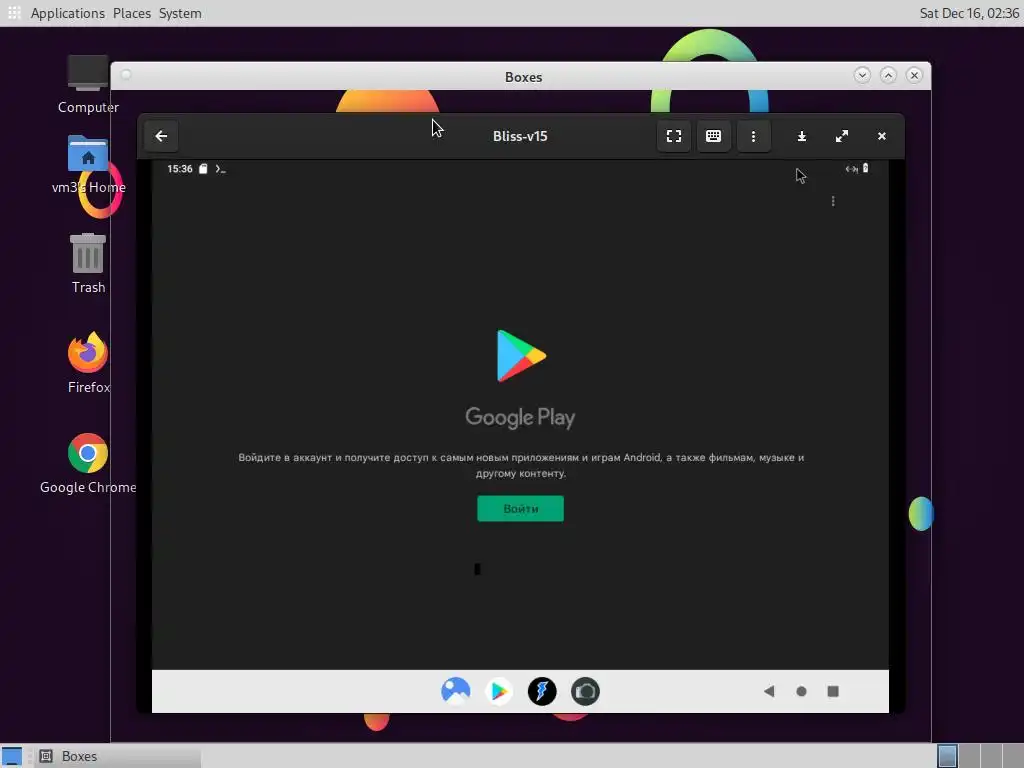1024x768 pixels.
Task: Click the Russian sign-in description text
Action: pyautogui.click(x=520, y=465)
